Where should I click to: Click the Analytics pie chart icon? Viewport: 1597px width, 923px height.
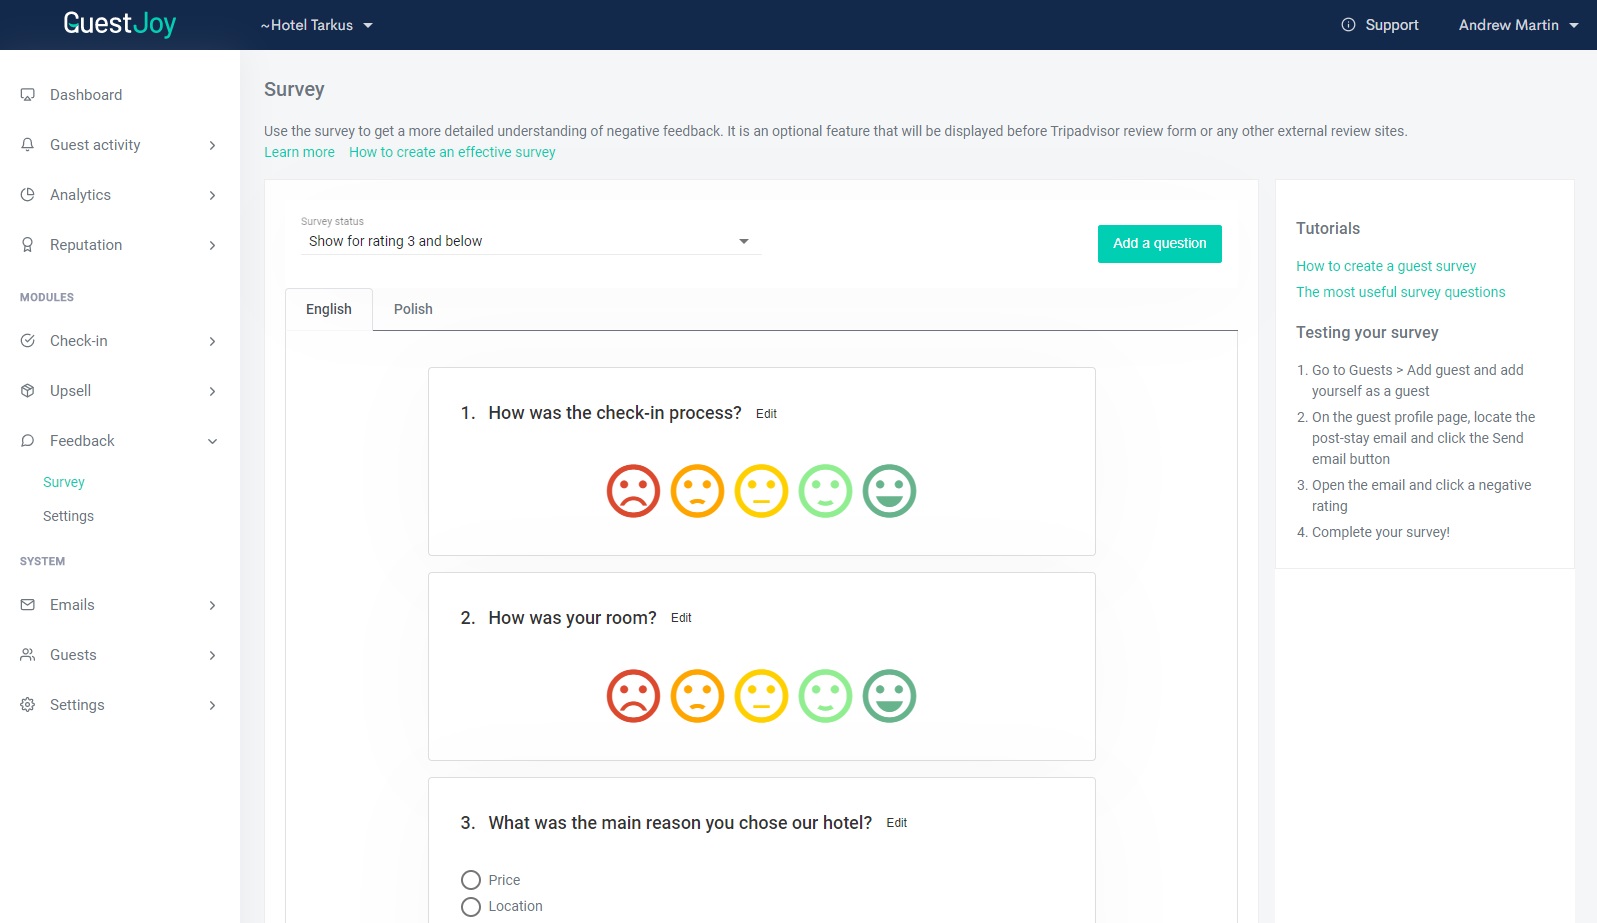28,195
